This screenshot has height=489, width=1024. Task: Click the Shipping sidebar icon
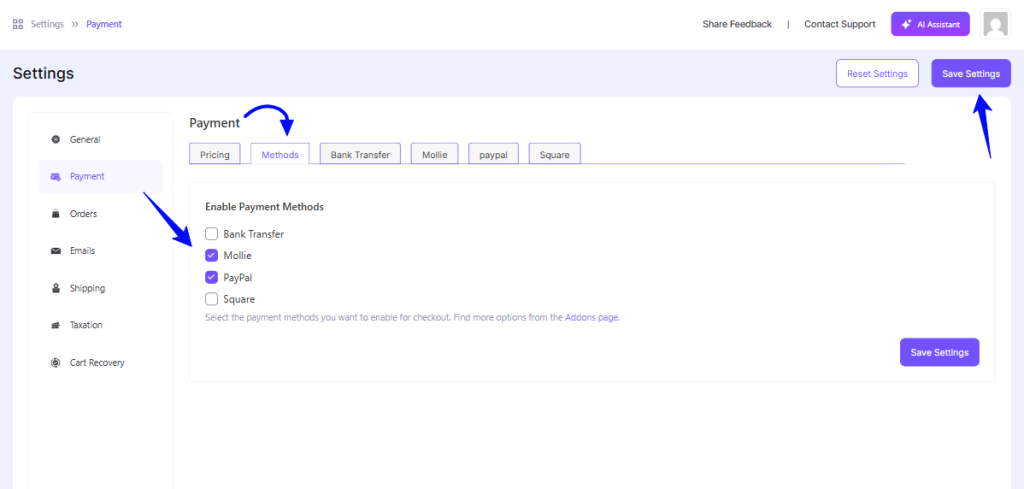point(56,288)
